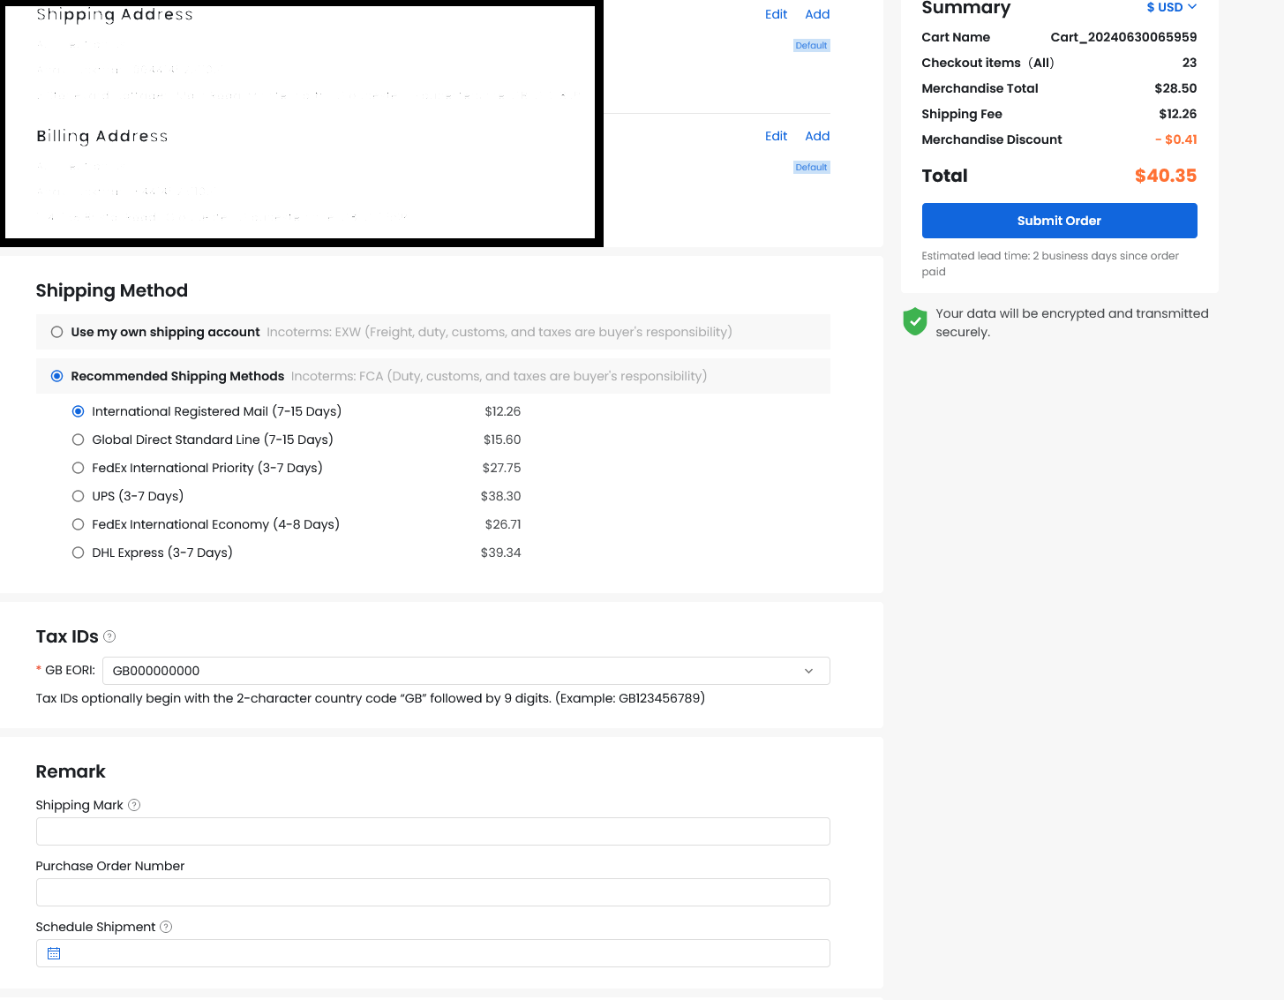This screenshot has height=1000, width=1284.
Task: Focus the Purchase Order Number field
Action: [432, 893]
